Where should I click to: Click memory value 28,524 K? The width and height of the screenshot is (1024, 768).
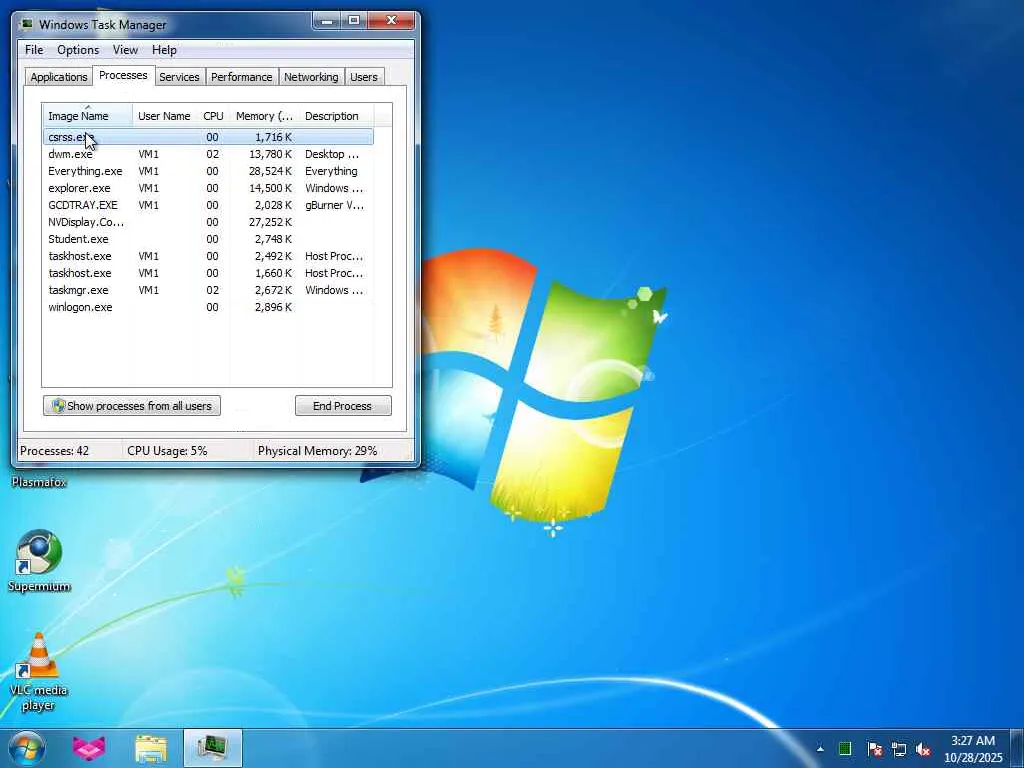tap(270, 171)
